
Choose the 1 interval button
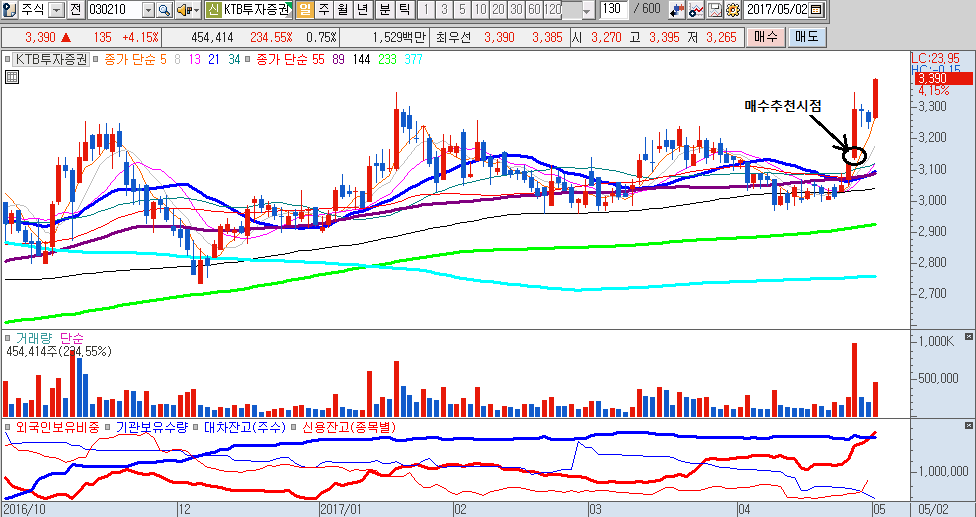point(425,10)
